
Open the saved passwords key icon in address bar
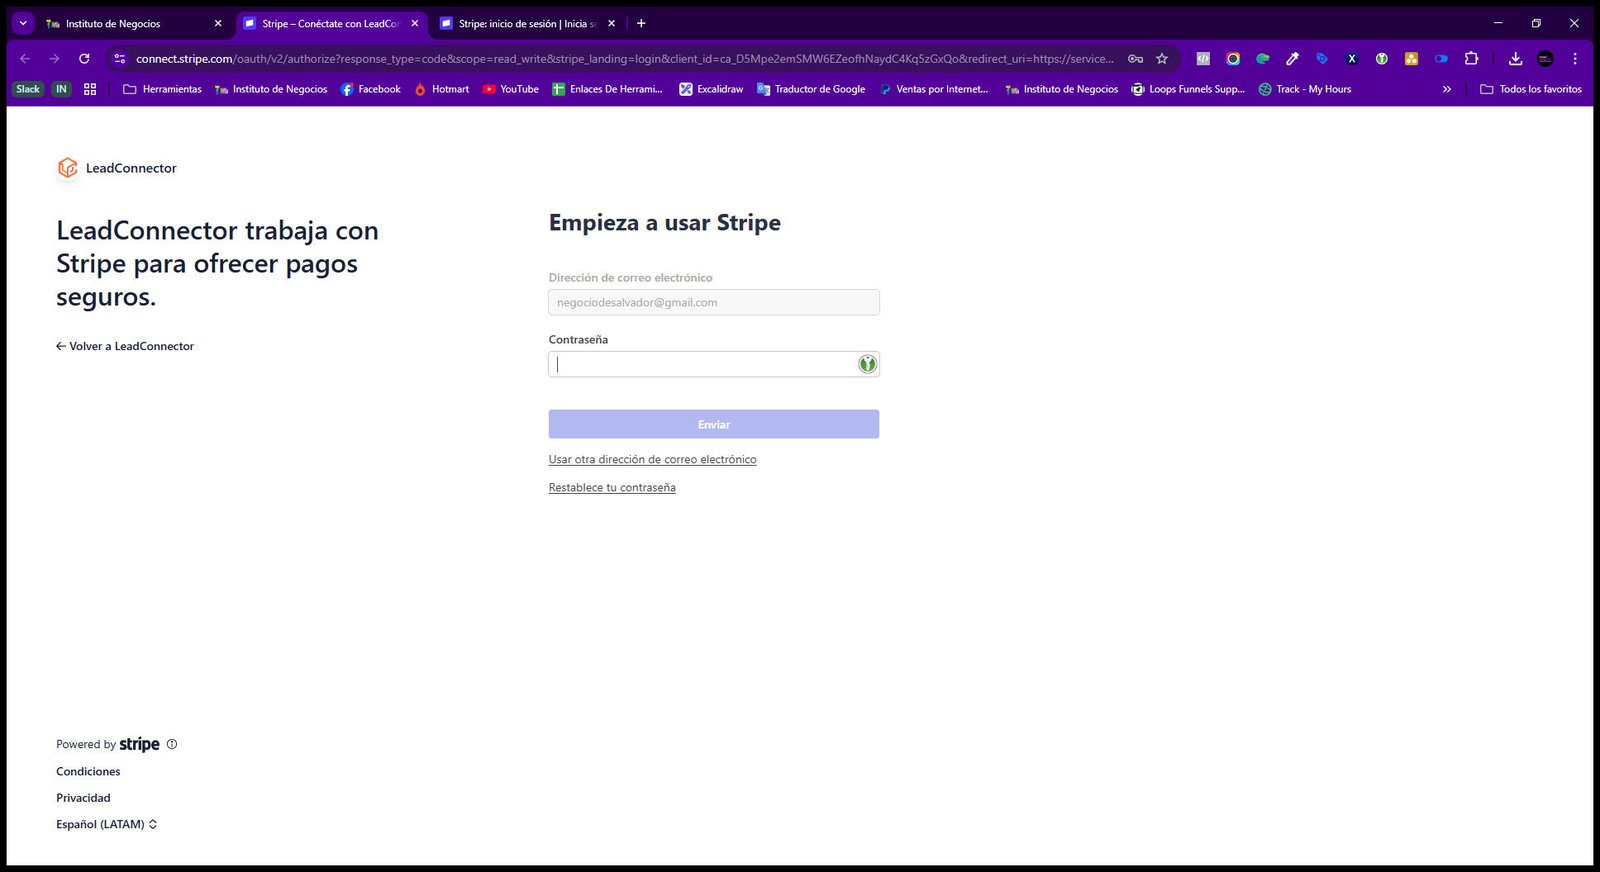pyautogui.click(x=1135, y=59)
